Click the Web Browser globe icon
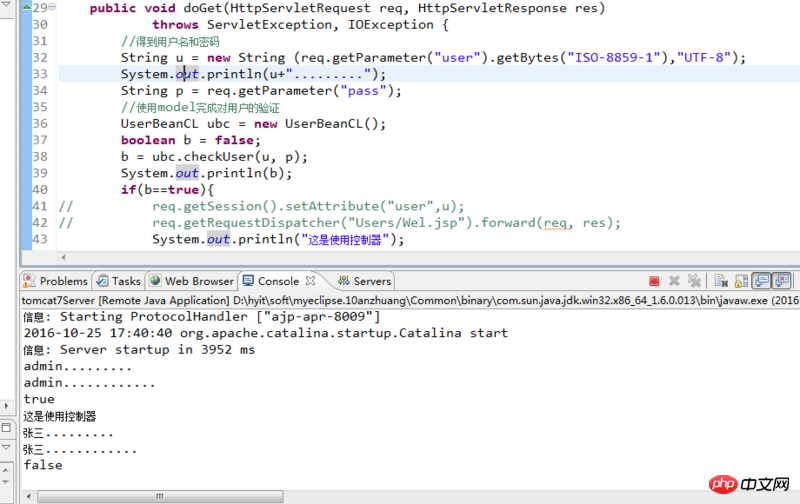Viewport: 800px width, 504px height. pyautogui.click(x=155, y=281)
